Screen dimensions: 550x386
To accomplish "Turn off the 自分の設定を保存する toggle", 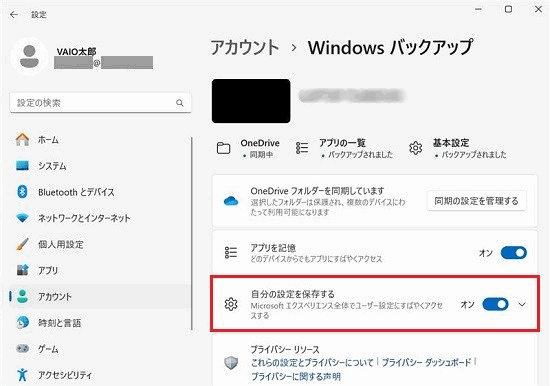I will coord(495,304).
